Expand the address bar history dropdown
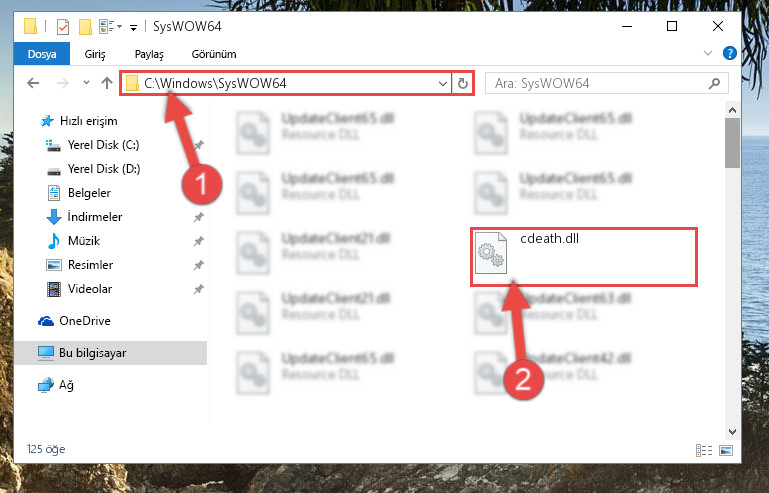The width and height of the screenshot is (769, 493). (x=442, y=83)
